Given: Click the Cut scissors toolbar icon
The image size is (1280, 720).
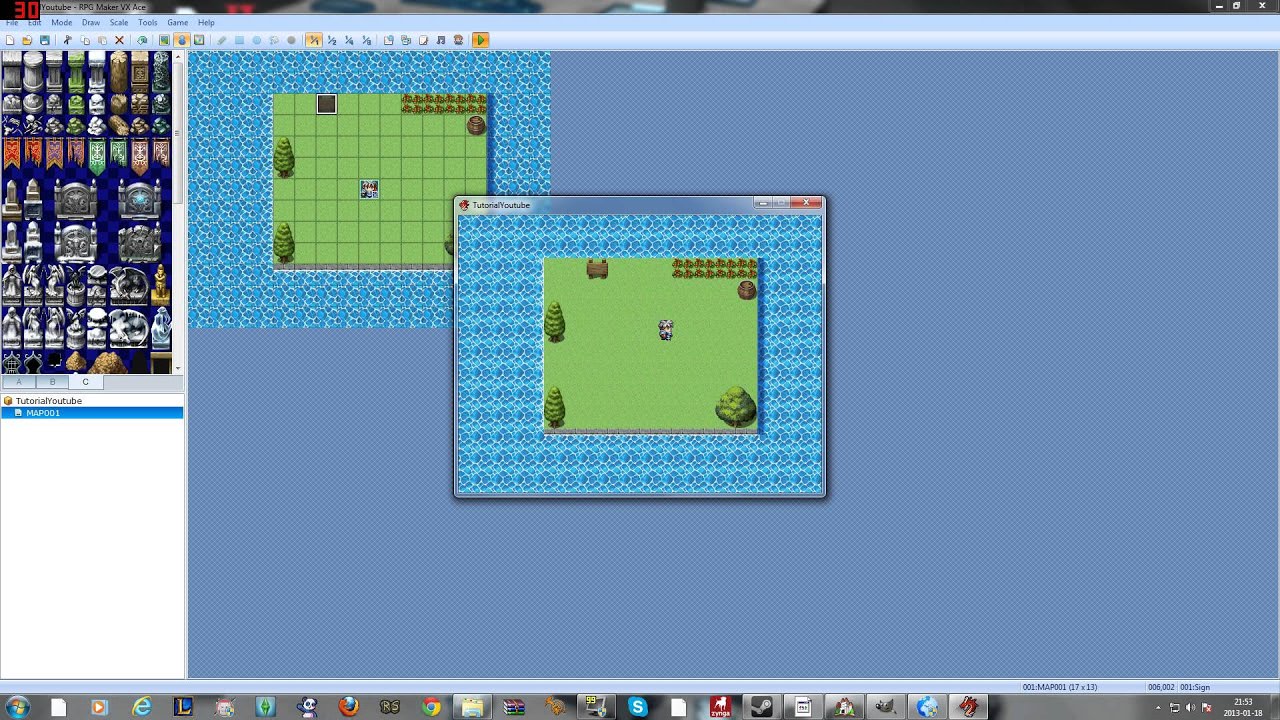Looking at the screenshot, I should point(67,40).
